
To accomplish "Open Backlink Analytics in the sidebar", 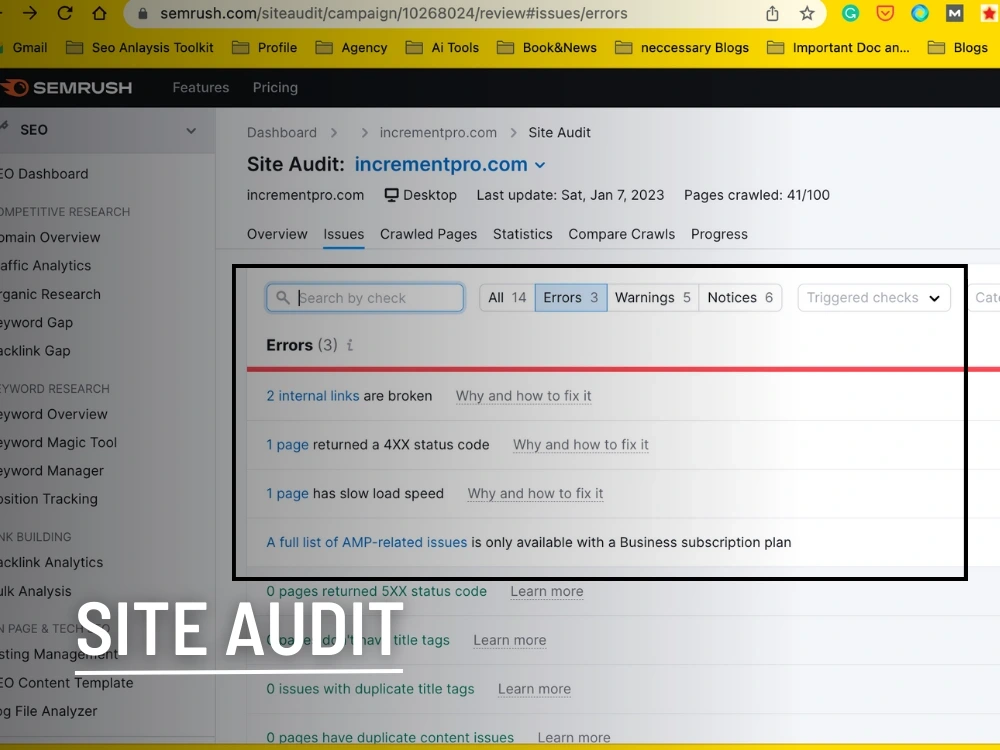I will click(51, 562).
